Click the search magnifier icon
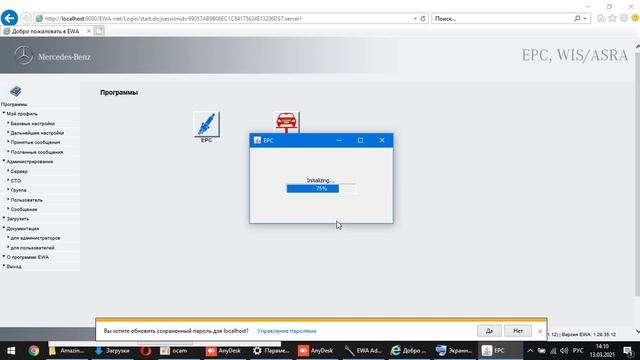640x360 pixels. (577, 18)
